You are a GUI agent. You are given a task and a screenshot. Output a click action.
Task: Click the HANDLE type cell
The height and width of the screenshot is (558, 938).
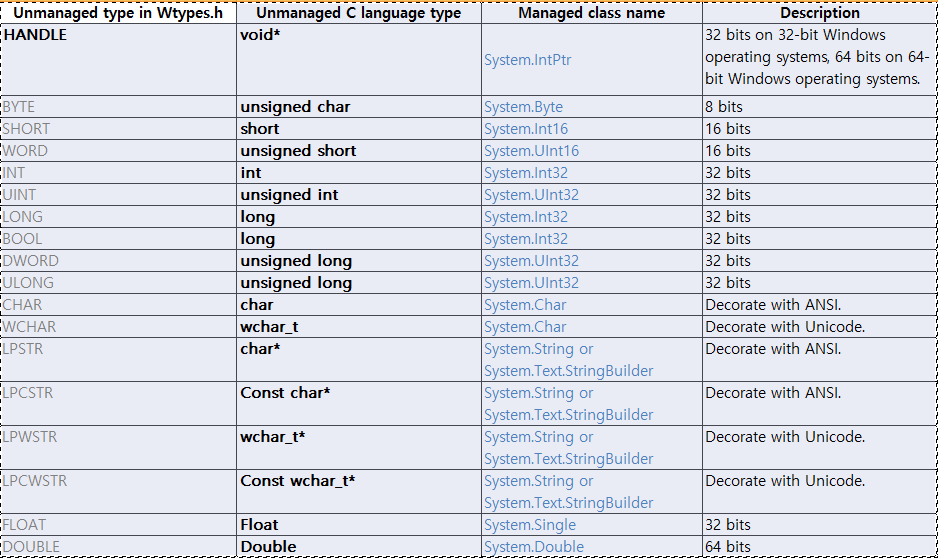coord(118,60)
